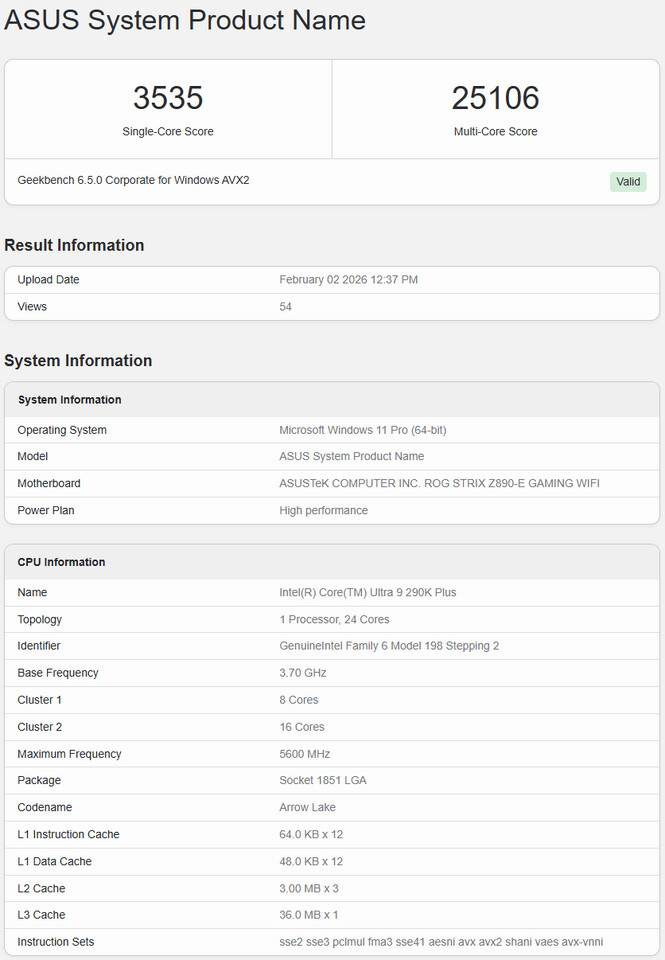
Task: Click the Maximum Frequency value 5600 MHz
Action: click(x=304, y=754)
